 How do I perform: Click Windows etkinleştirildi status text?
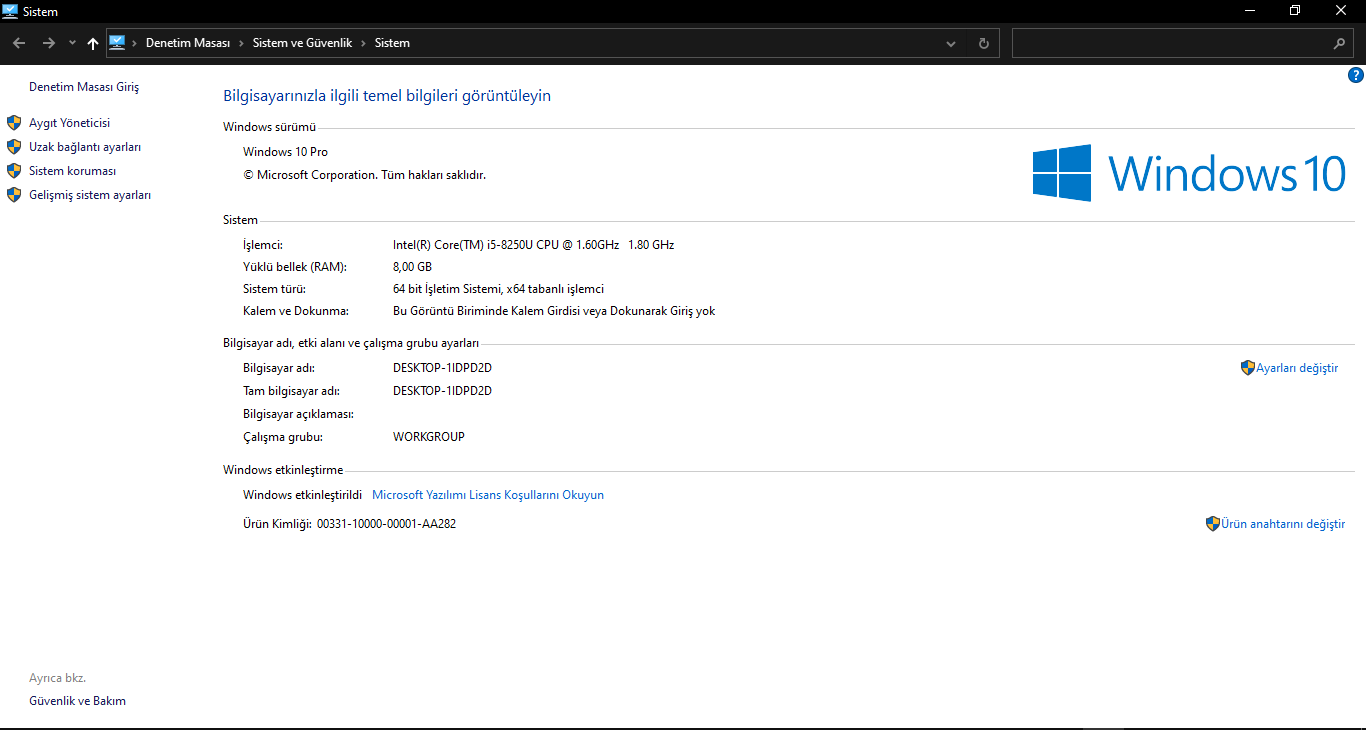click(x=302, y=495)
